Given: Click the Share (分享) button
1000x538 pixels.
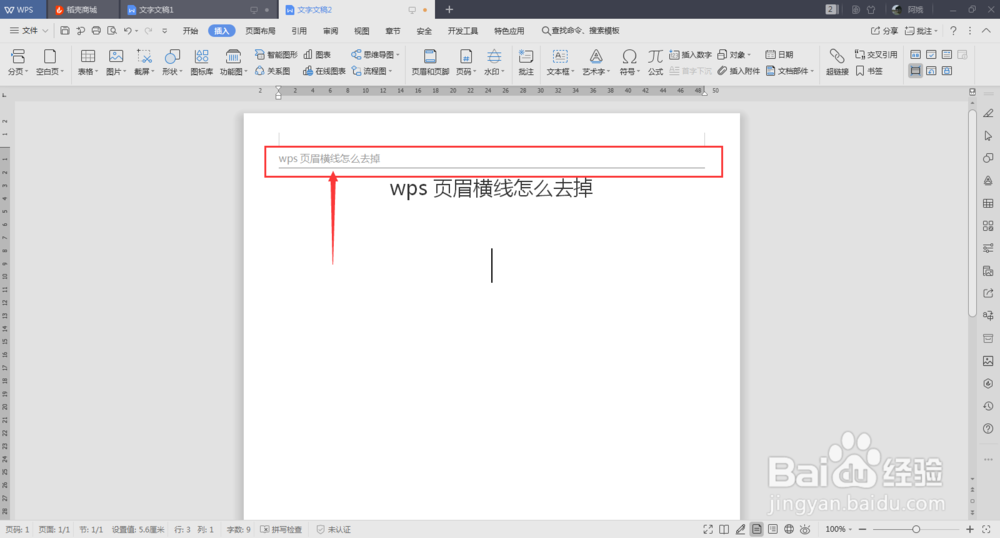Looking at the screenshot, I should [x=885, y=31].
